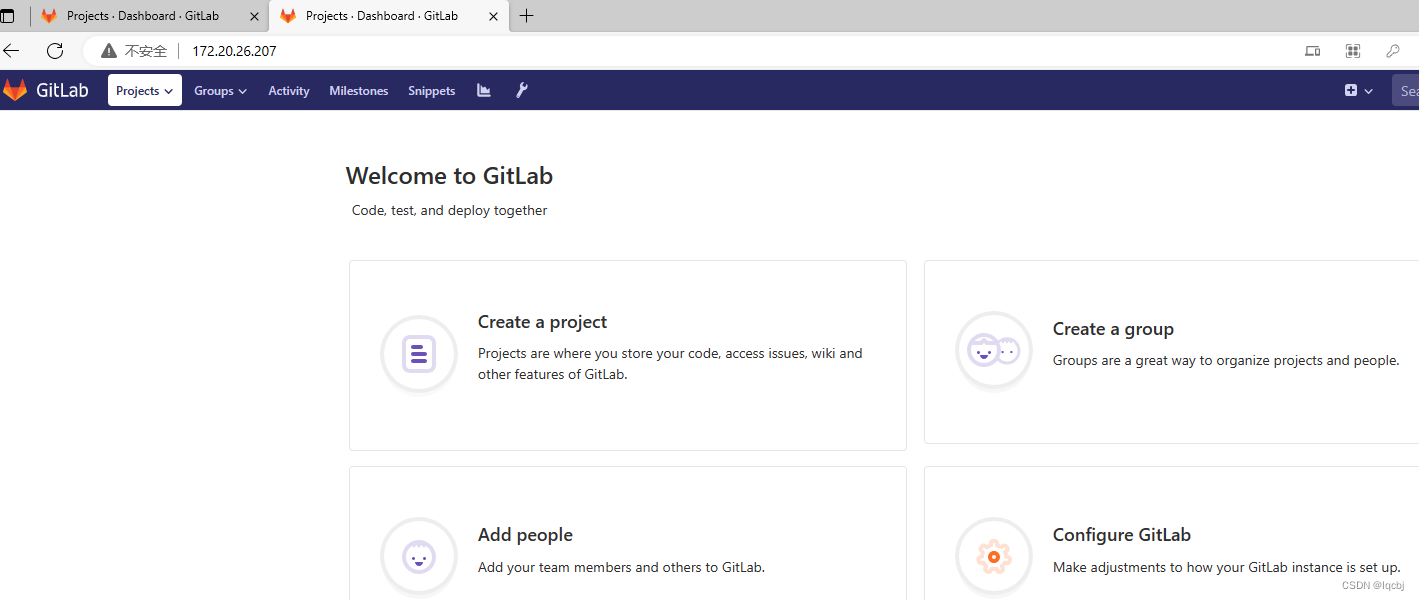This screenshot has height=600, width=1419.
Task: Open the browser's key icon in toolbar
Action: tap(1392, 50)
